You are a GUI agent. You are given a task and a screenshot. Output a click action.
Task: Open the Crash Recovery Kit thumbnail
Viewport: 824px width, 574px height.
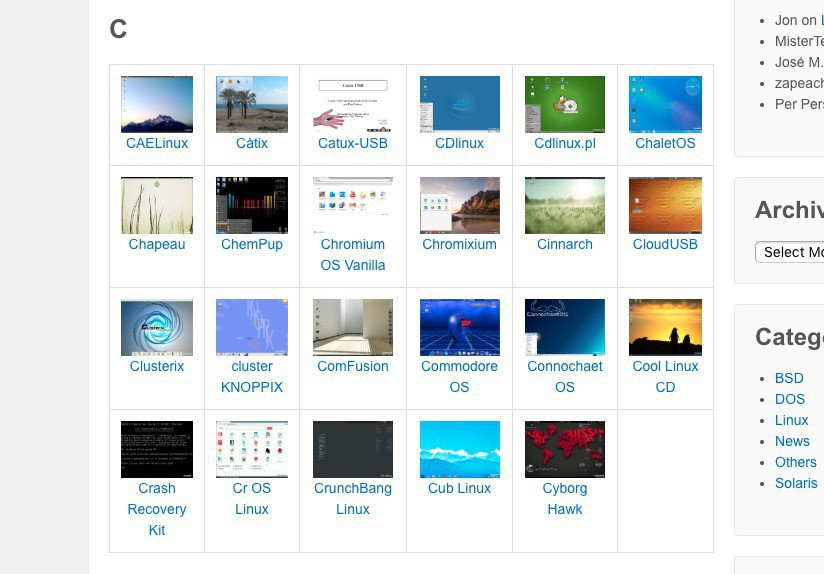[x=157, y=449]
